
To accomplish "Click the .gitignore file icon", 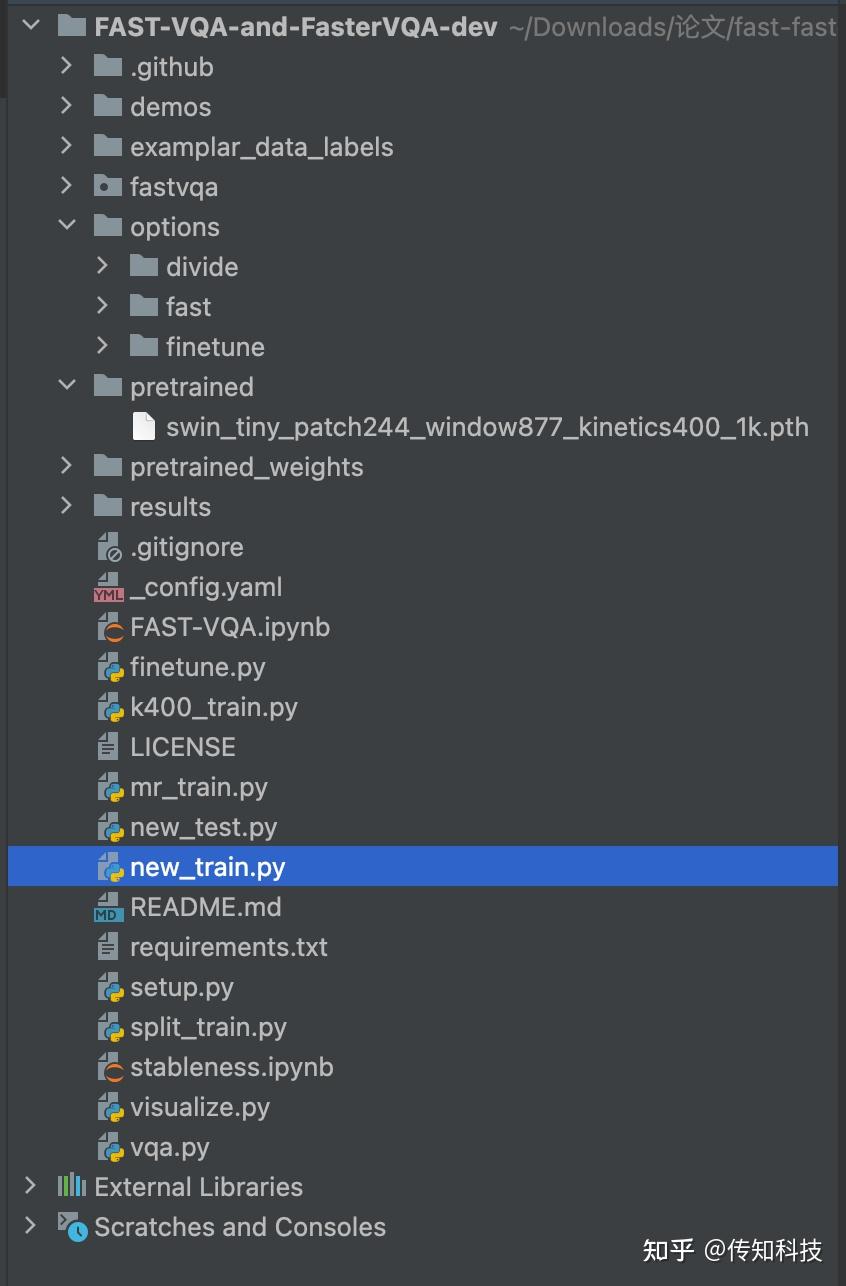I will 109,547.
